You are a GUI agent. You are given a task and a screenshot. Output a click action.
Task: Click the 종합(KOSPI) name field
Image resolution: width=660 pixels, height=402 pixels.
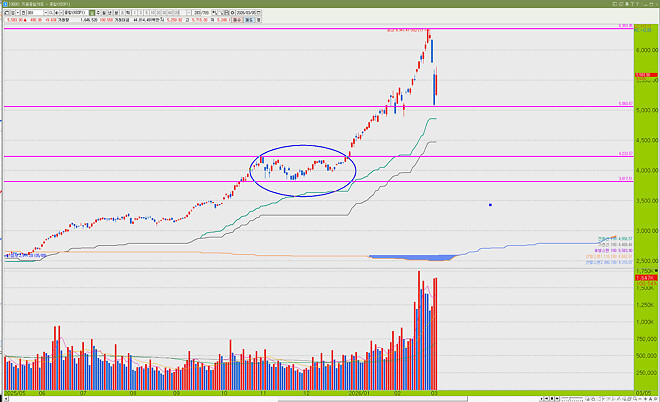77,13
